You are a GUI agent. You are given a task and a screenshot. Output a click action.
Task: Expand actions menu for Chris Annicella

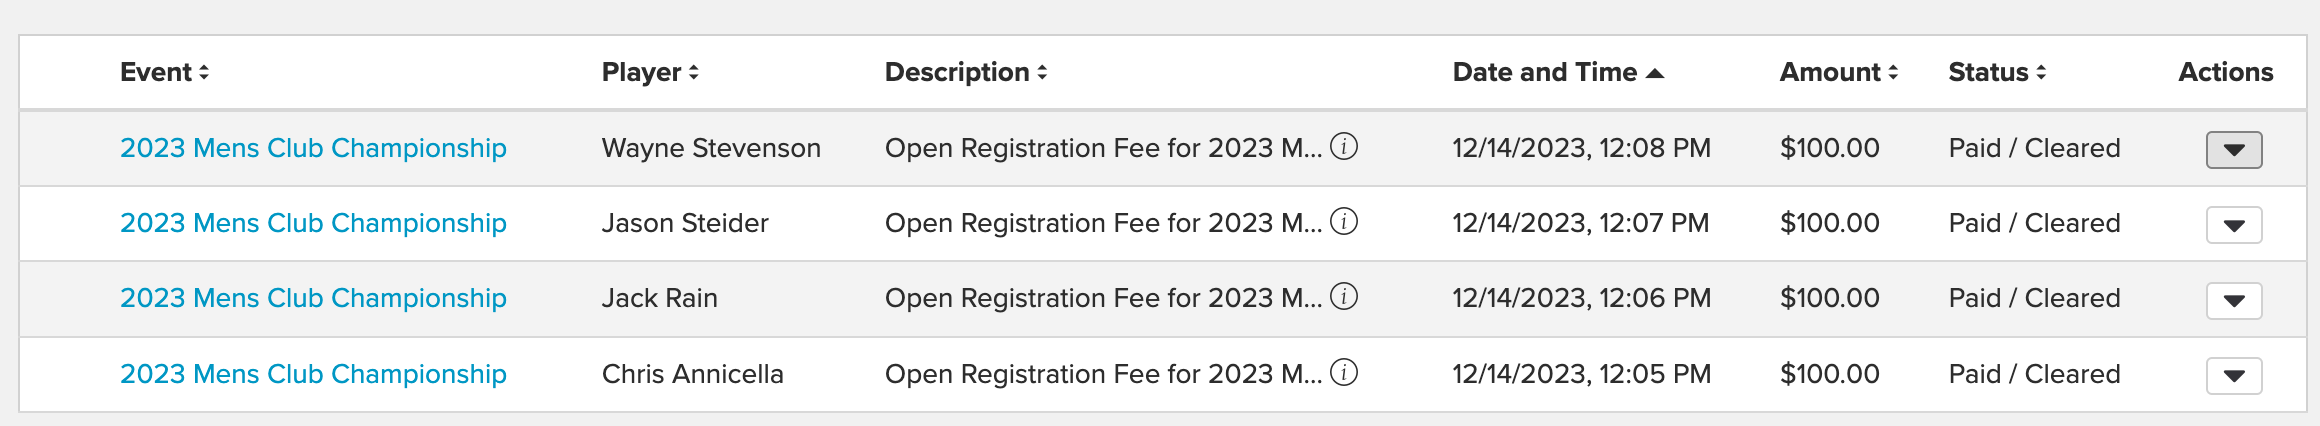pos(2234,376)
